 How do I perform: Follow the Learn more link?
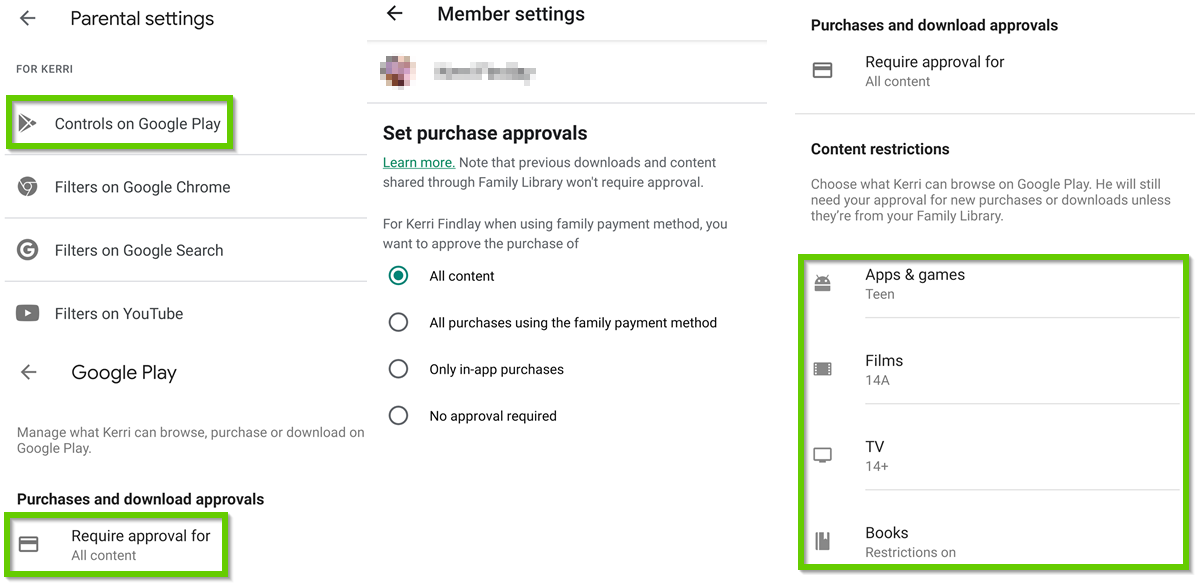[x=418, y=162]
